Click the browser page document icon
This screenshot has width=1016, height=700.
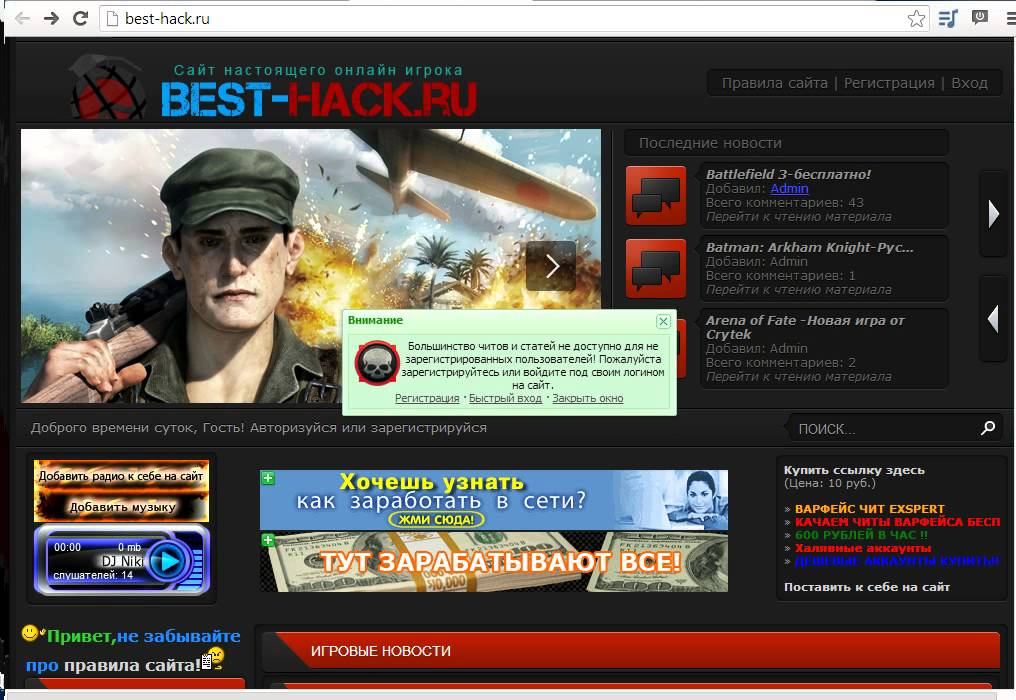pyautogui.click(x=112, y=18)
